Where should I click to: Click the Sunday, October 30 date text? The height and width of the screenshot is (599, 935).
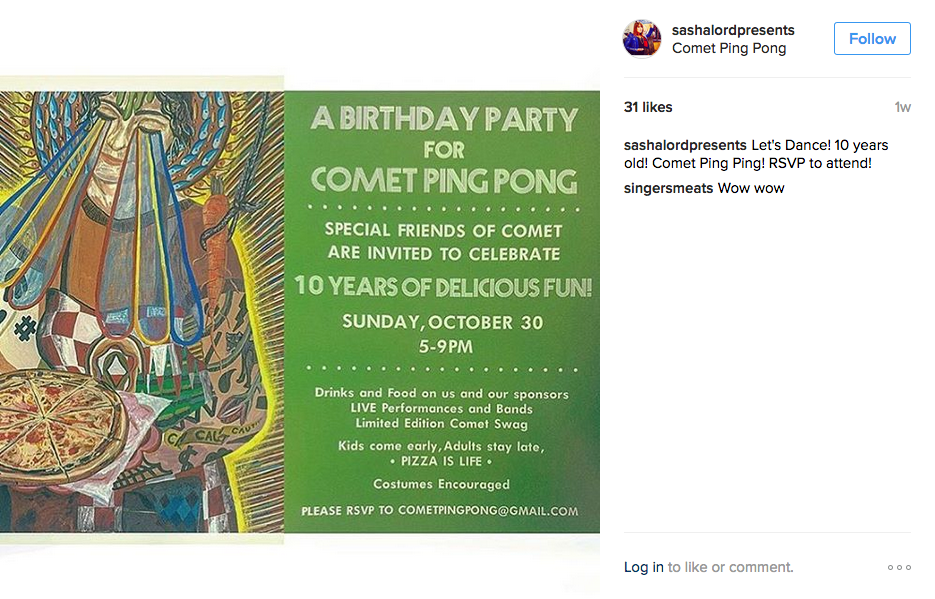(x=442, y=322)
